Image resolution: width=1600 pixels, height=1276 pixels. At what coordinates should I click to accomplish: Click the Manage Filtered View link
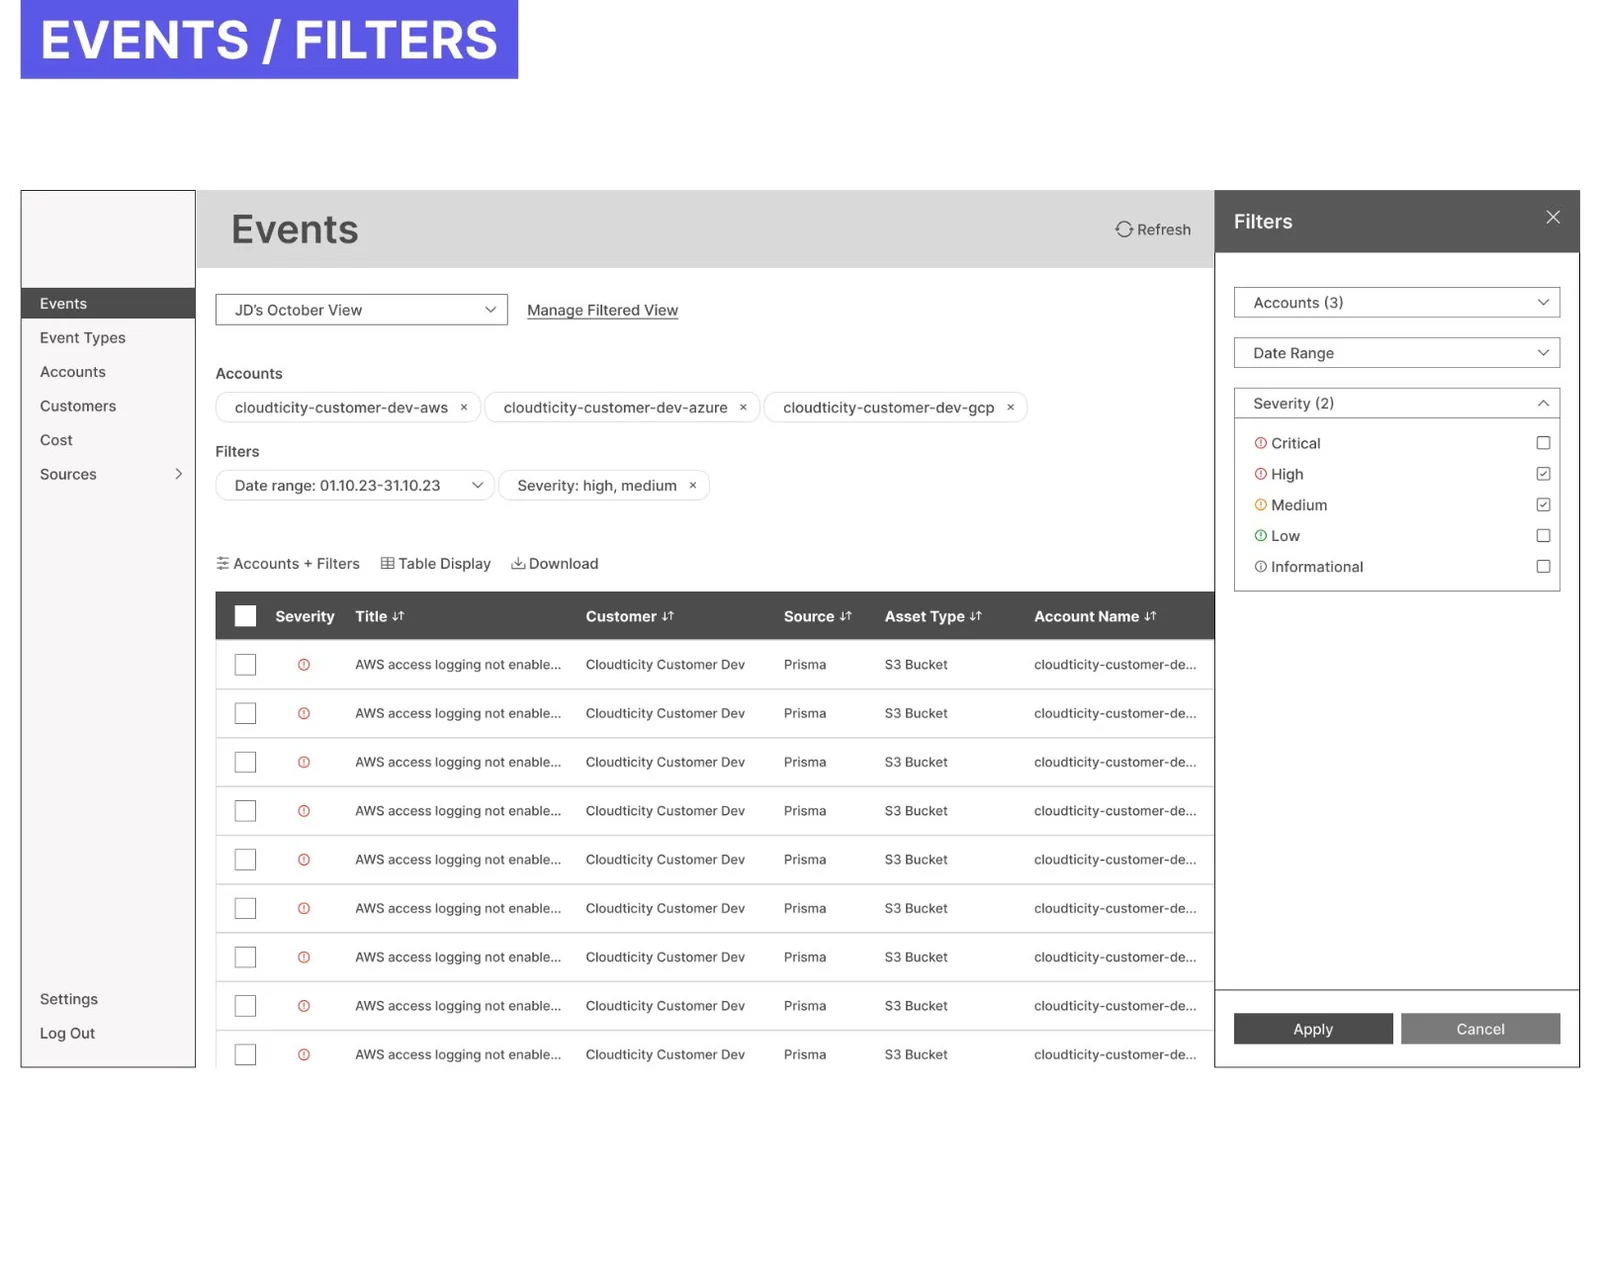[602, 310]
